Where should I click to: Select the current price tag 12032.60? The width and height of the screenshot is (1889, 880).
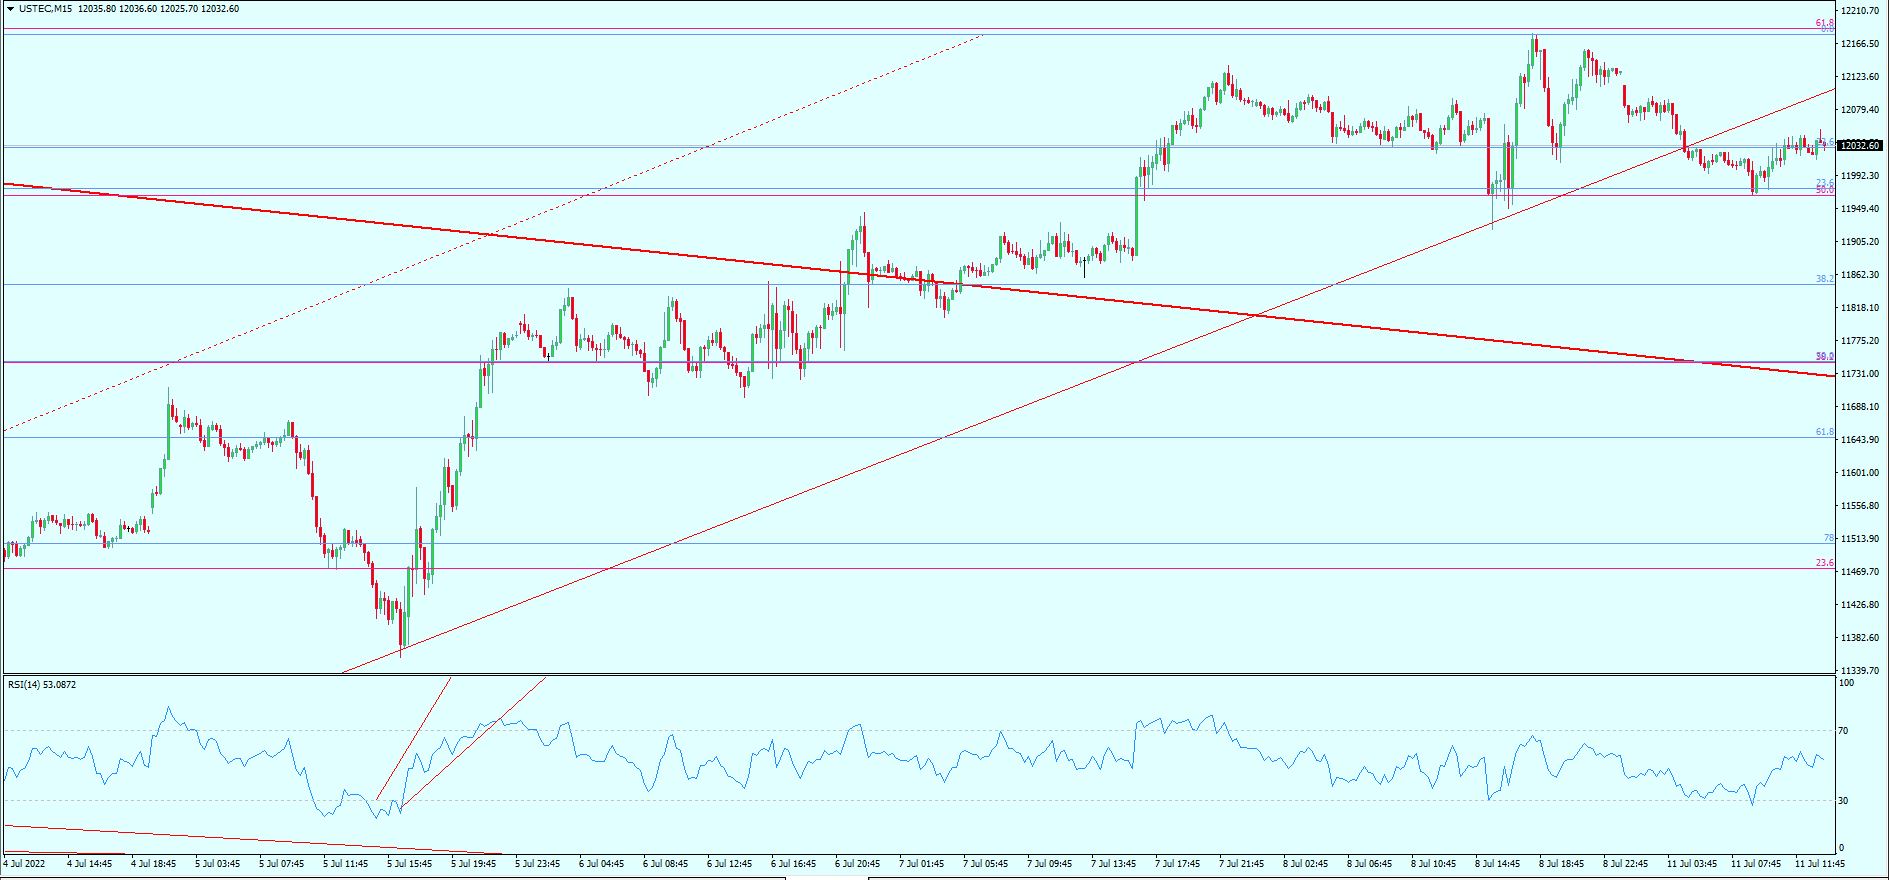pyautogui.click(x=1860, y=146)
